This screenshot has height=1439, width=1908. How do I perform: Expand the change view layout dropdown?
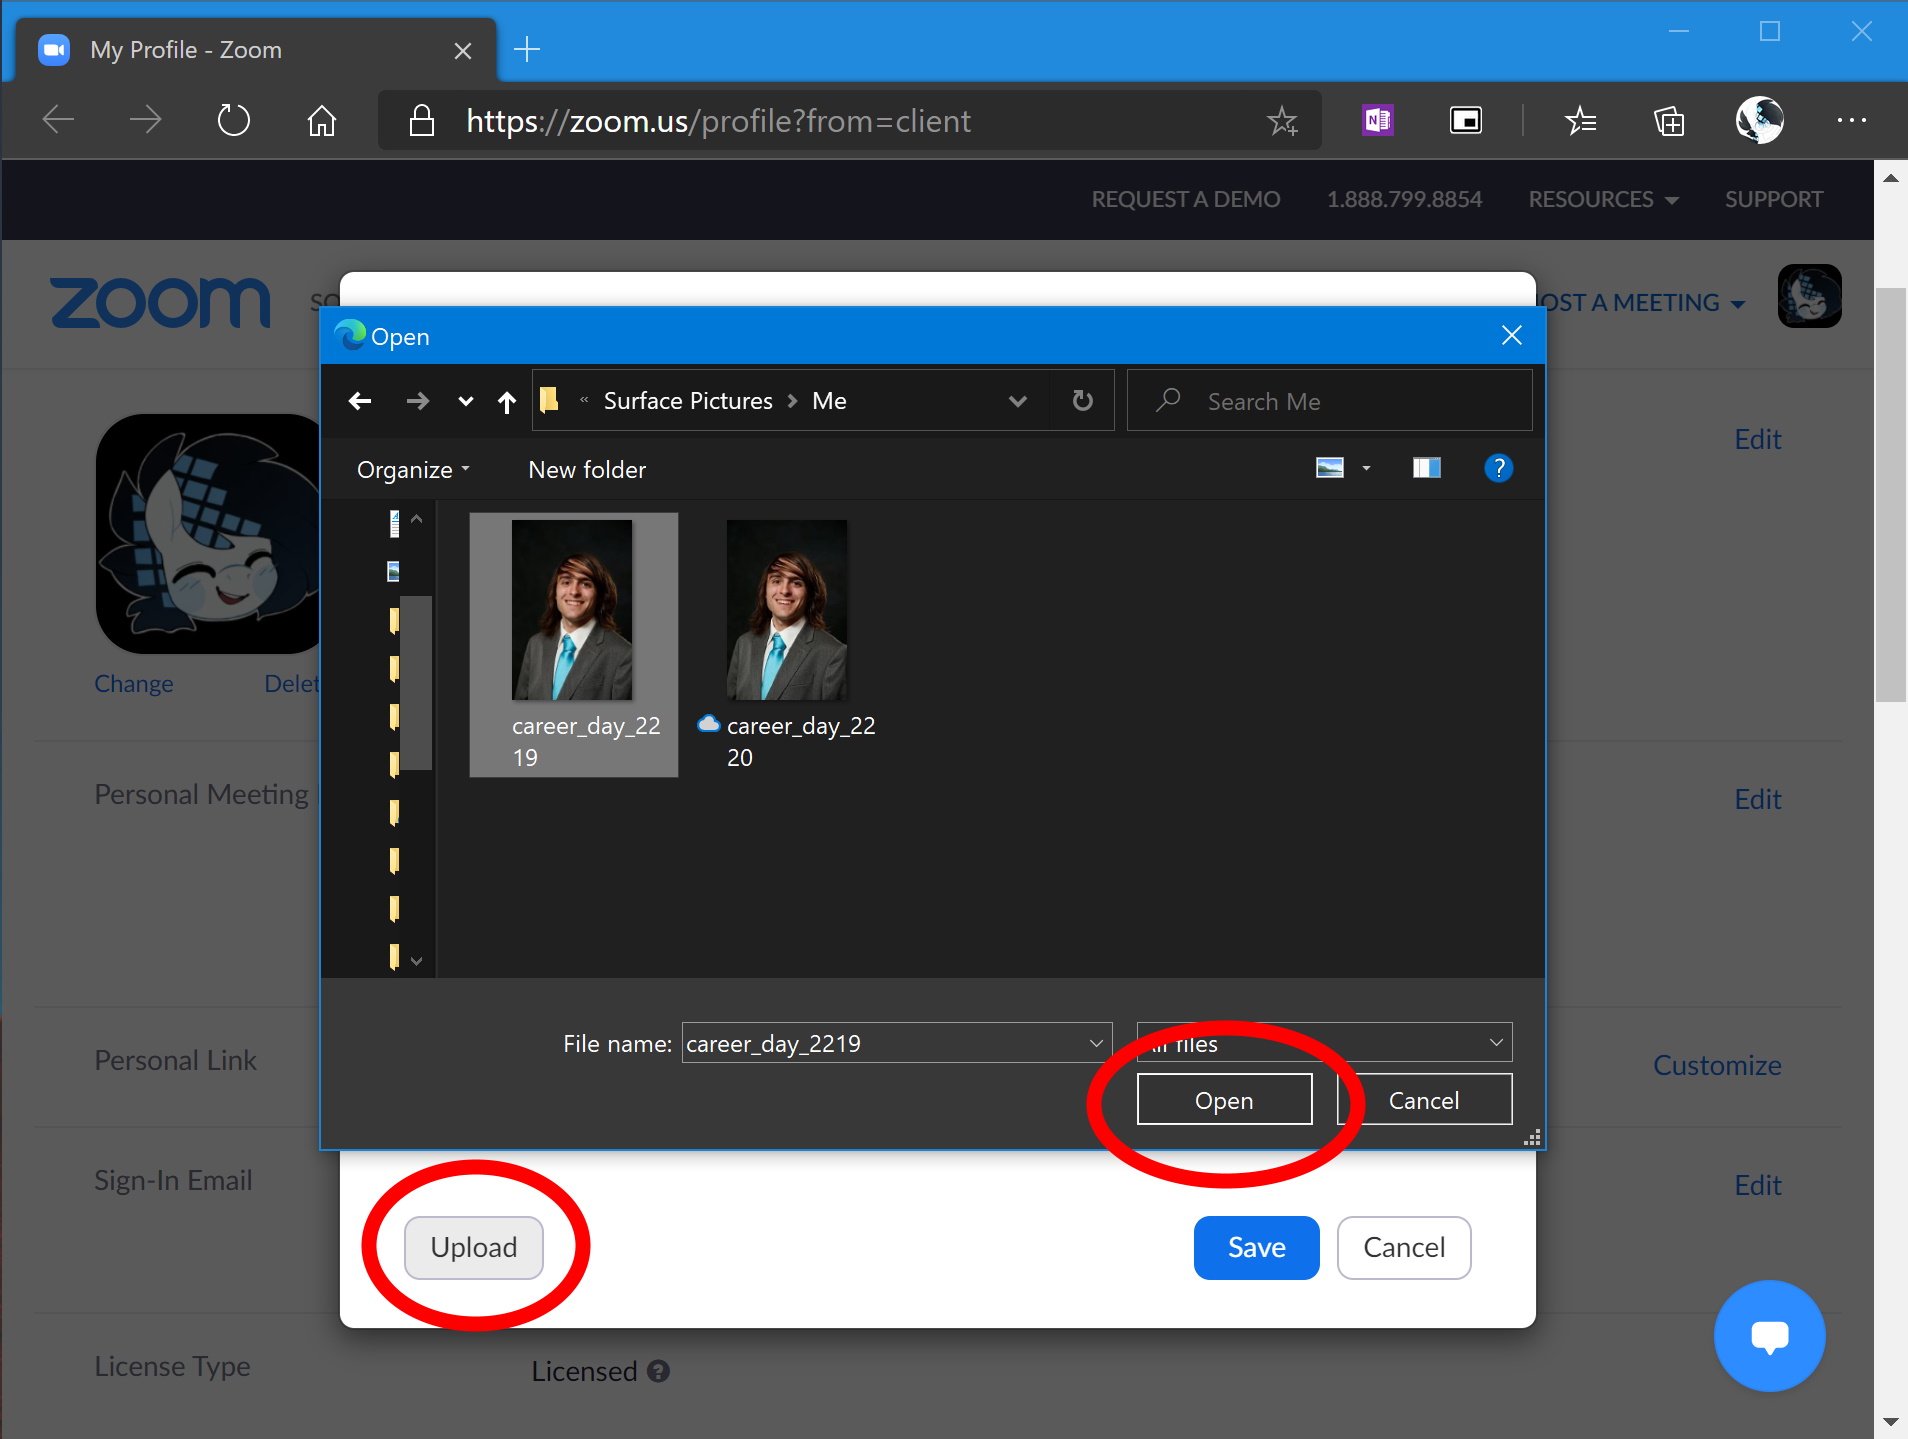tap(1364, 468)
